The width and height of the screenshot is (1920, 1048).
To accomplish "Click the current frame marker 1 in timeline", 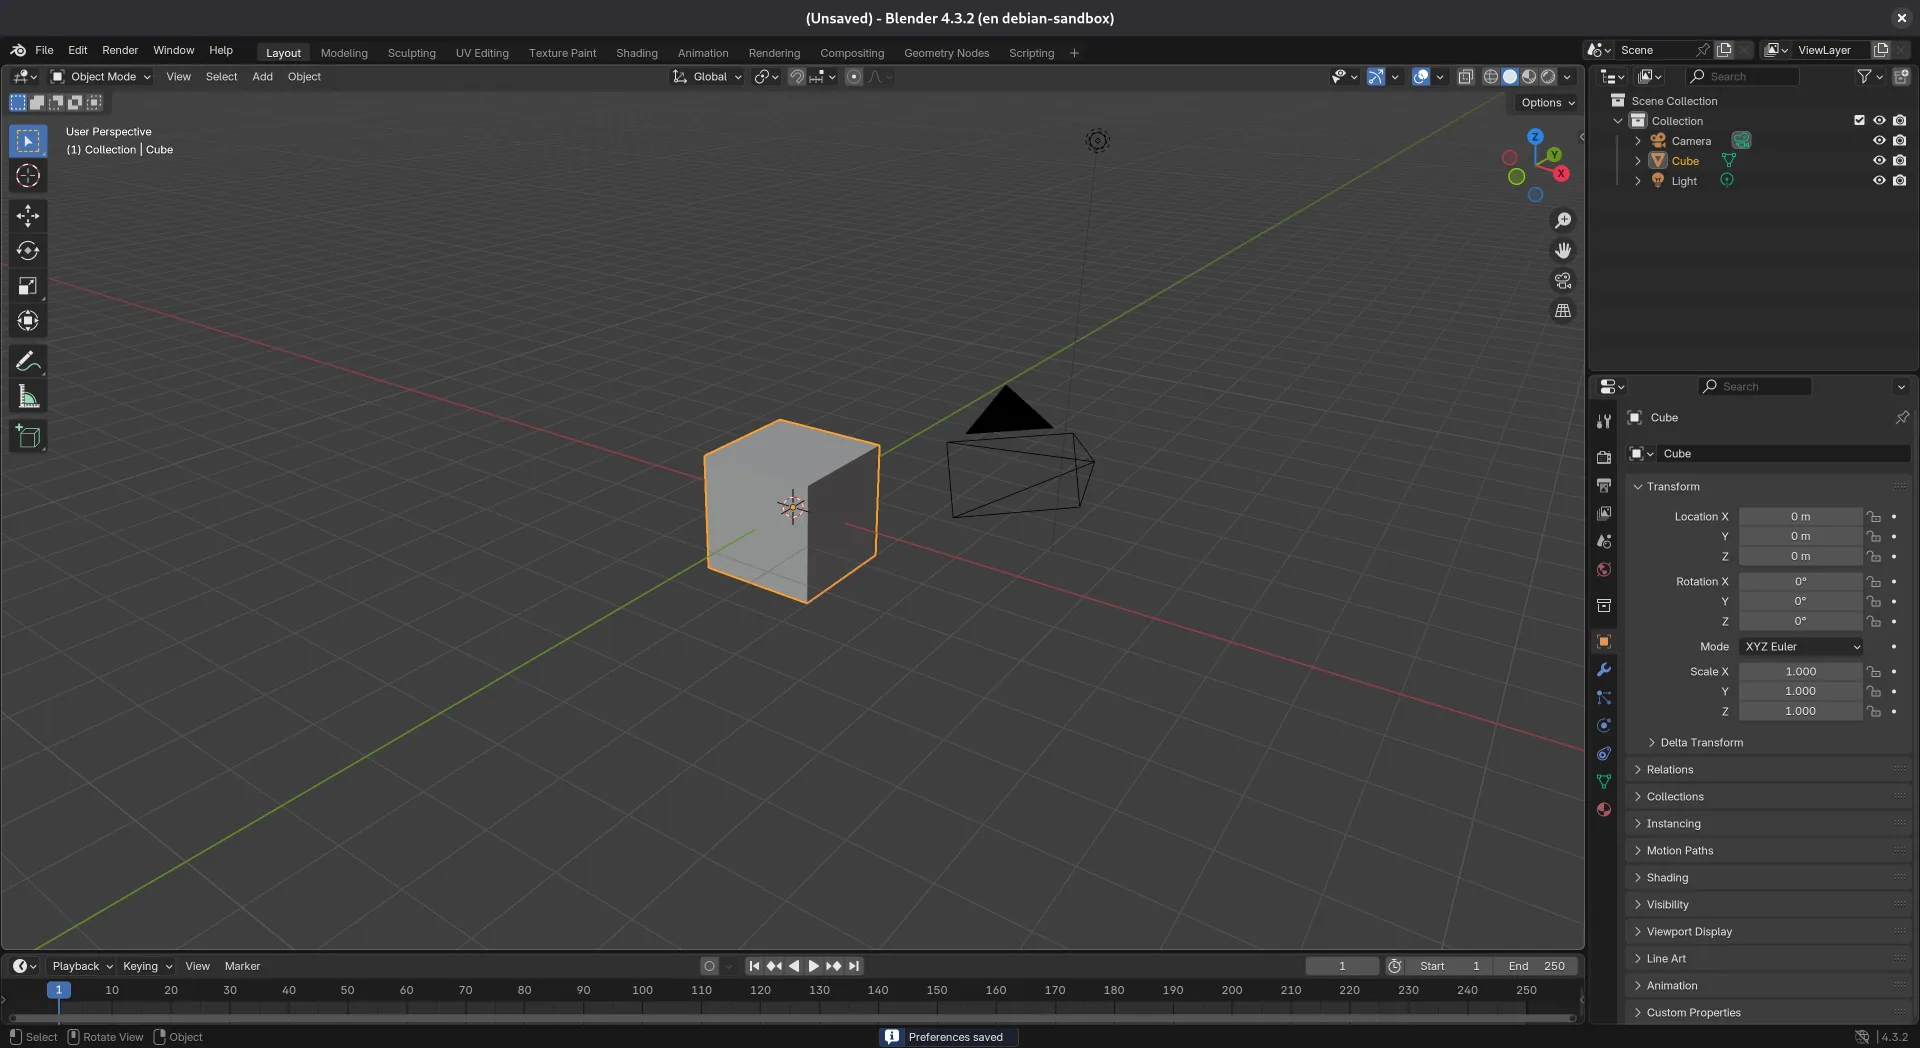I will [x=59, y=990].
